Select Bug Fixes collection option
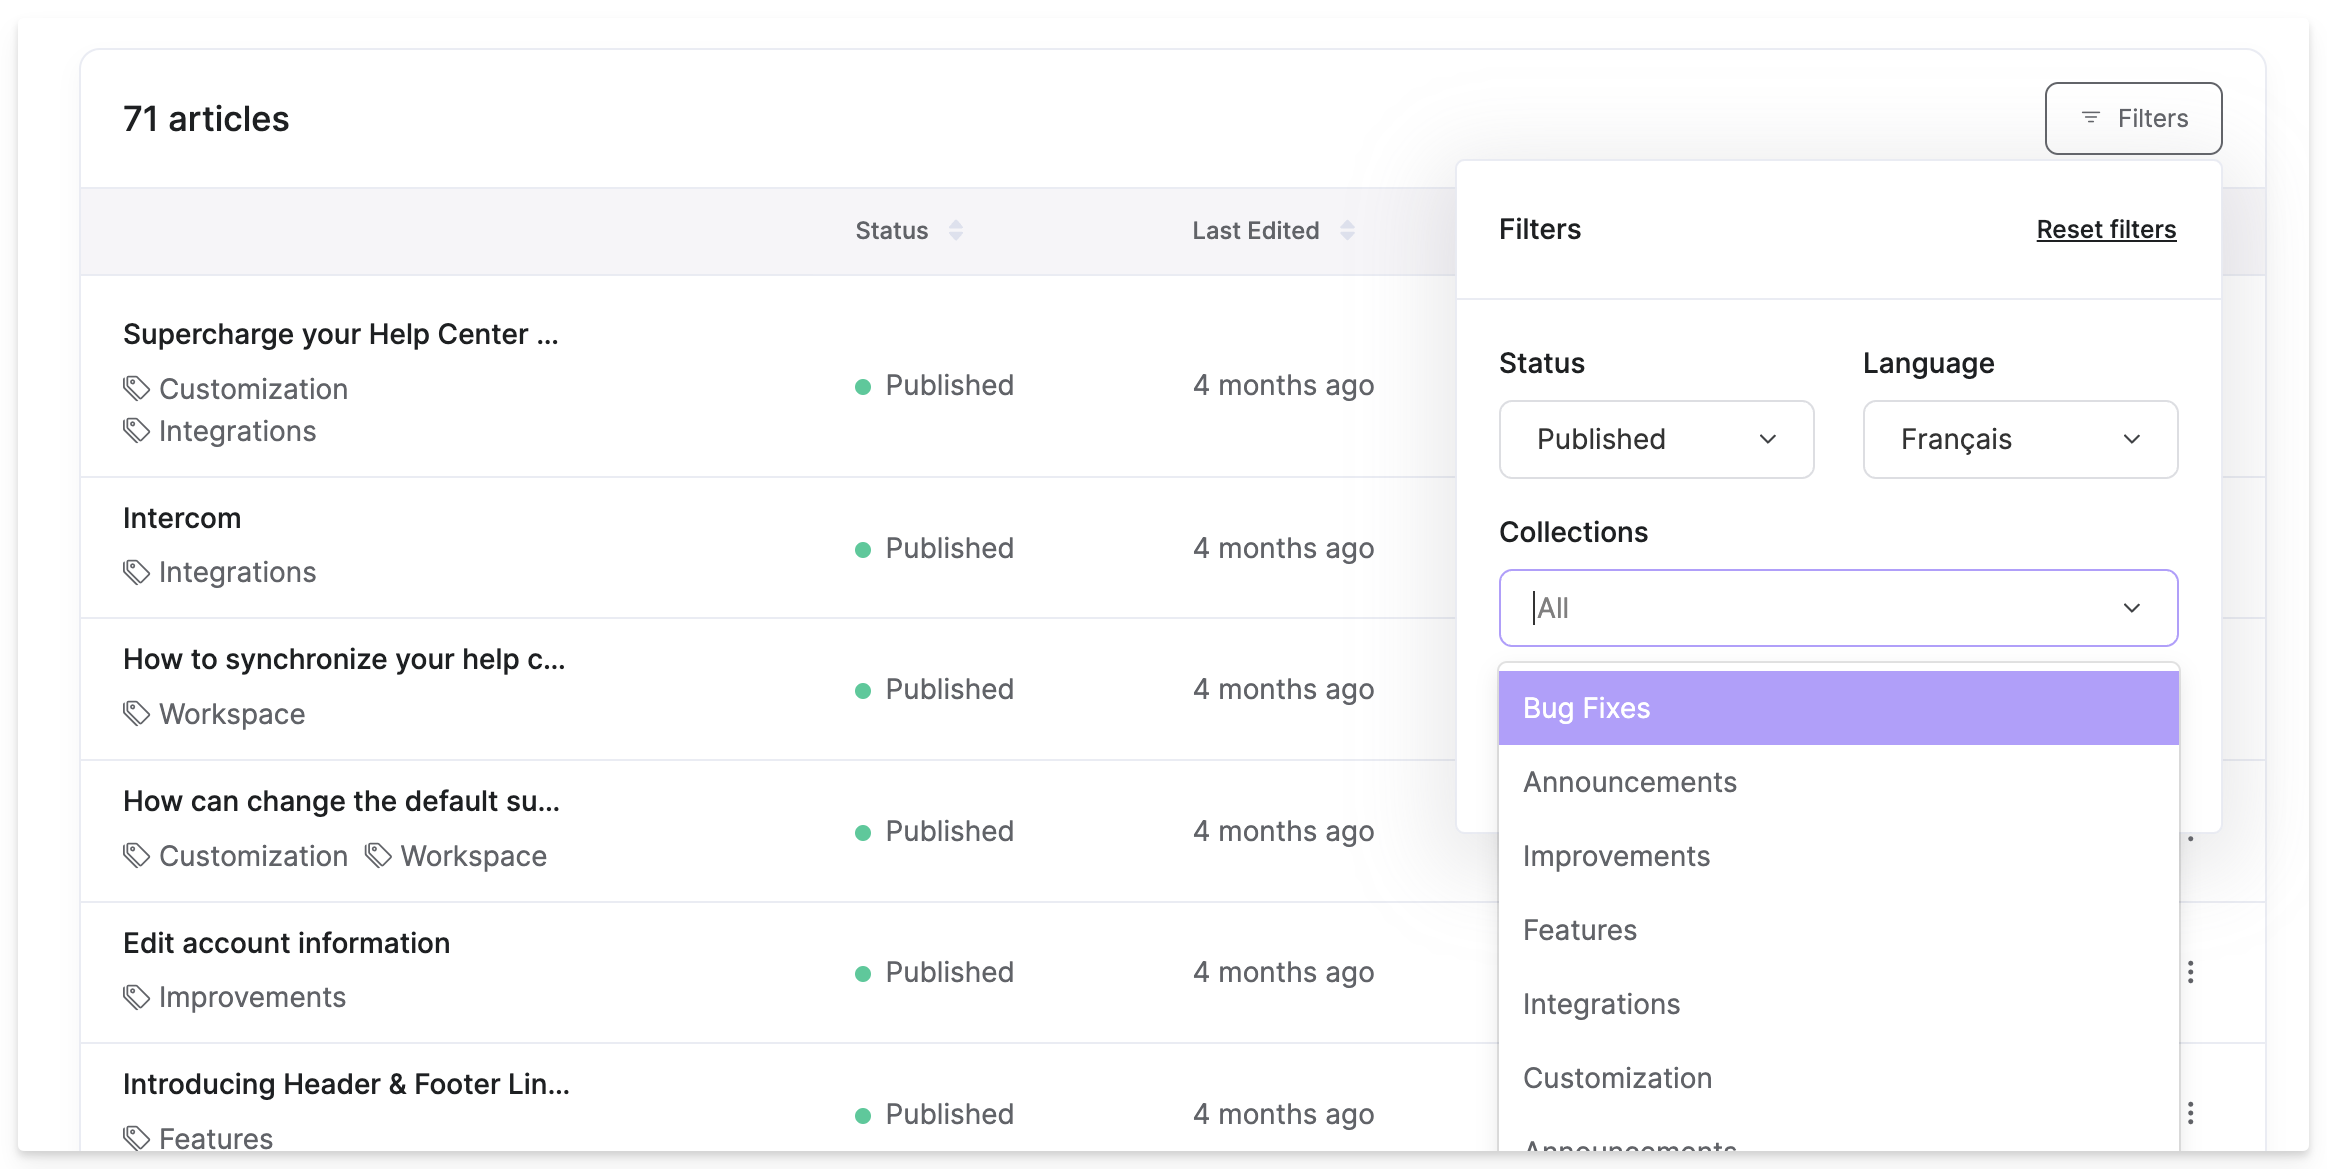The height and width of the screenshot is (1169, 2327). (1838, 708)
